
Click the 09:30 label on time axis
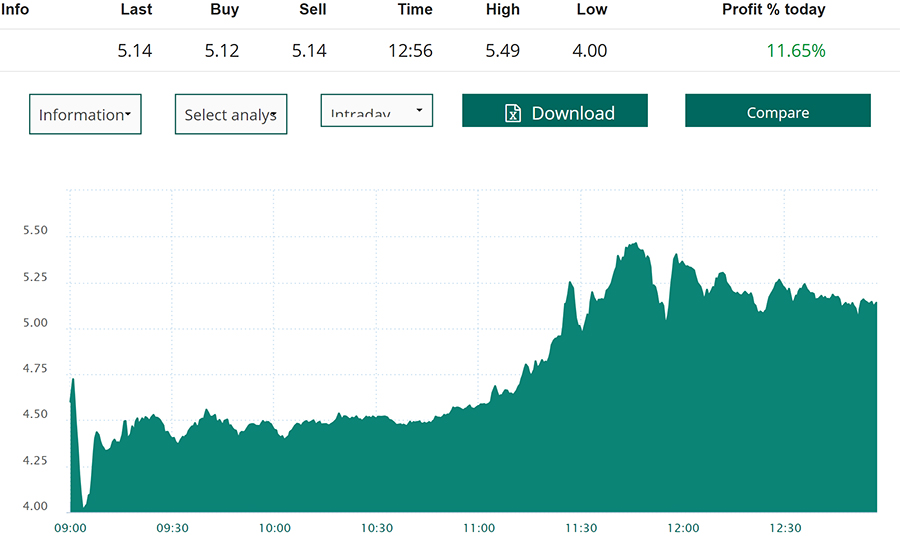(172, 528)
